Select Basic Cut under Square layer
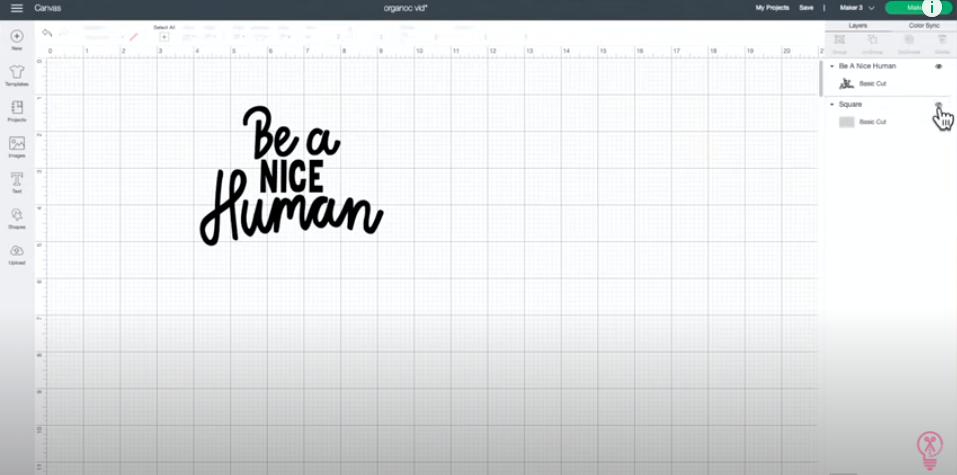Screen dimensions: 957x475 (872, 122)
